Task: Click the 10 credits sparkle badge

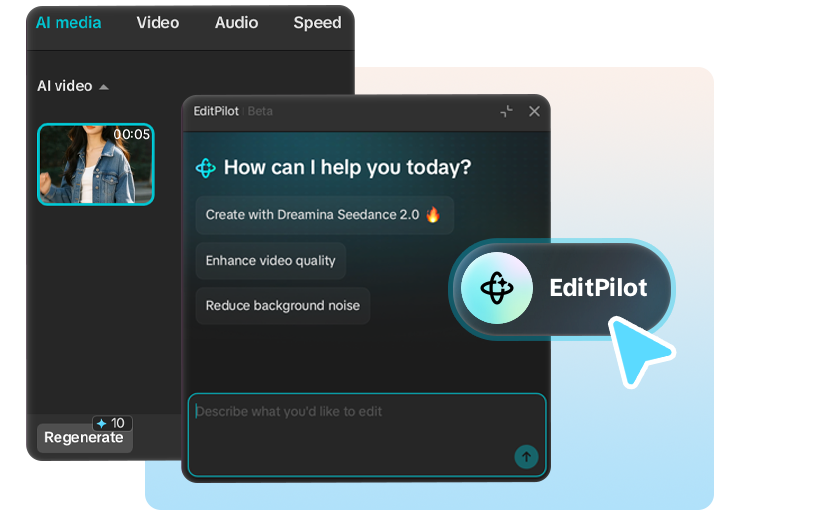Action: pos(112,423)
